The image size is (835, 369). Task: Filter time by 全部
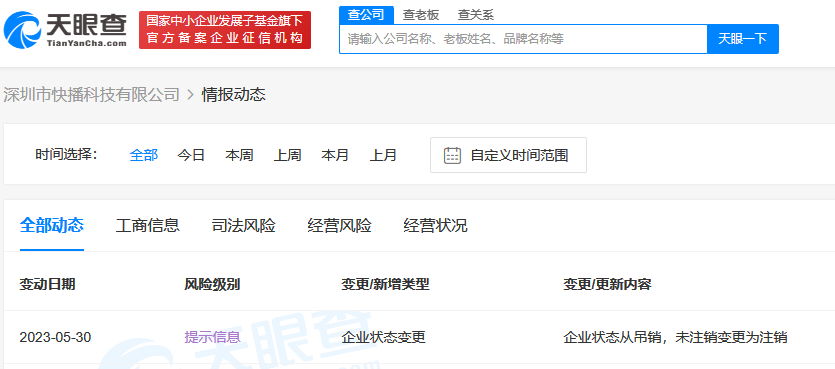(x=144, y=155)
